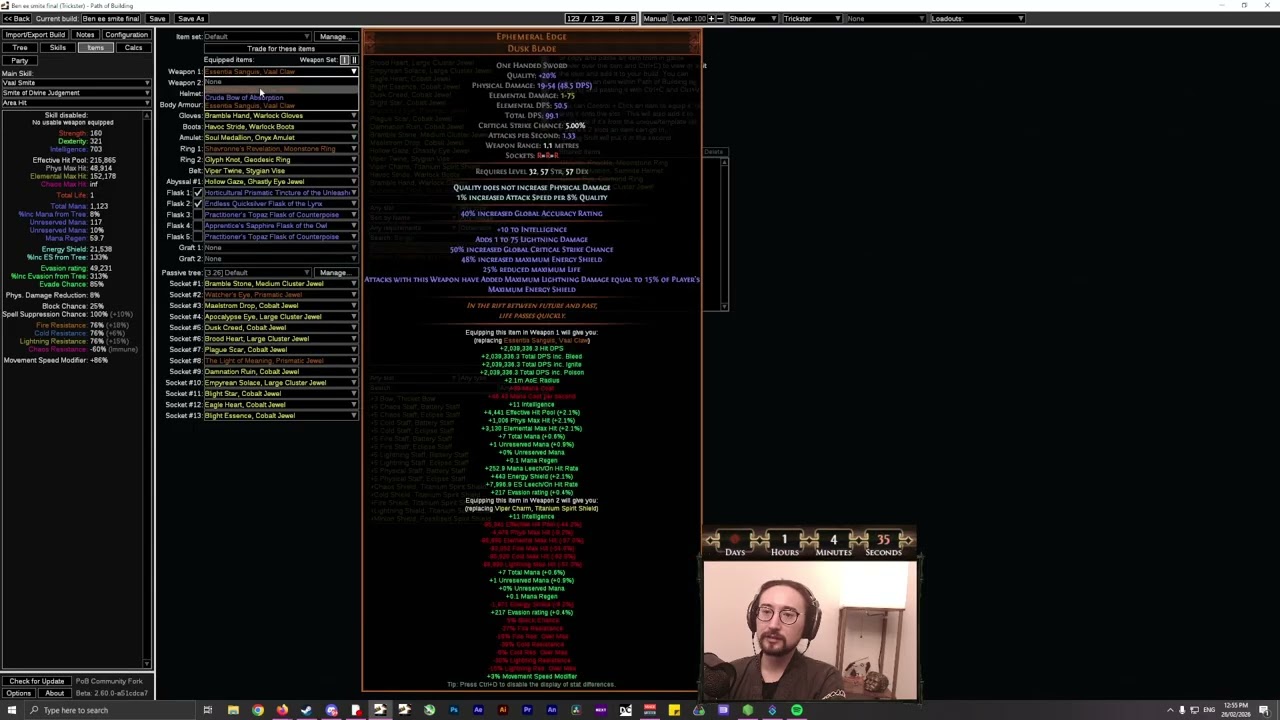Open the Weapon 1 slot dropdown
Image resolution: width=1280 pixels, height=720 pixels.
pos(281,72)
